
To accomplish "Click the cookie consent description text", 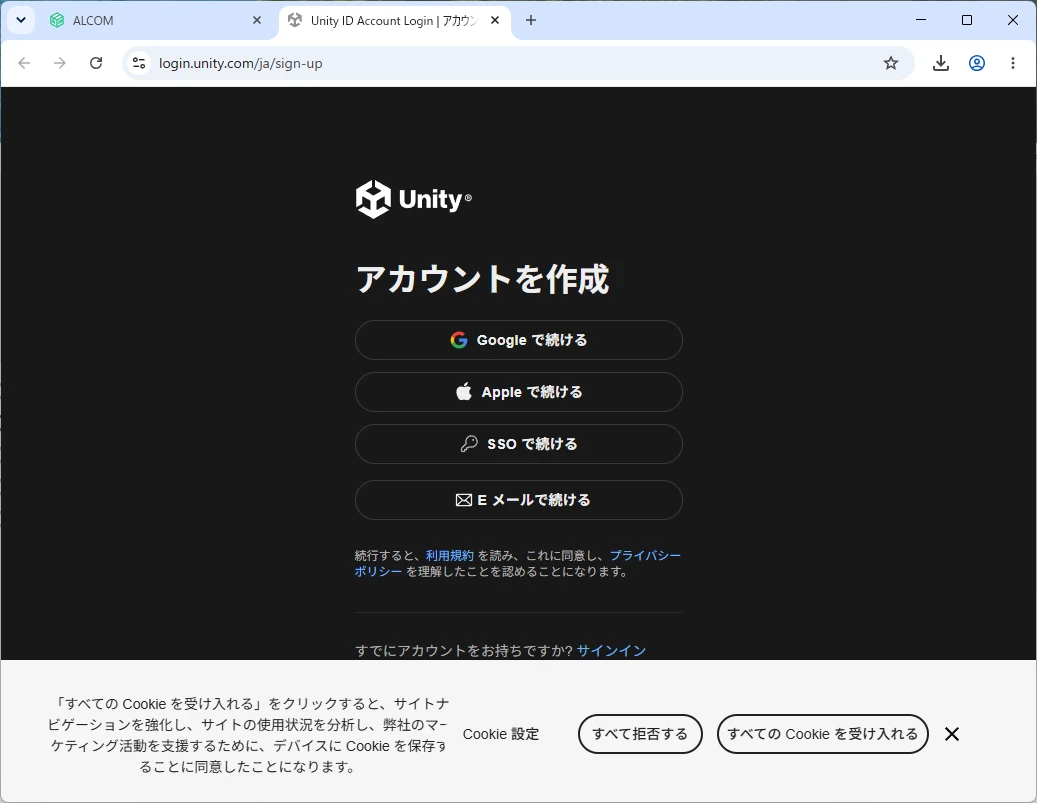I will [248, 735].
